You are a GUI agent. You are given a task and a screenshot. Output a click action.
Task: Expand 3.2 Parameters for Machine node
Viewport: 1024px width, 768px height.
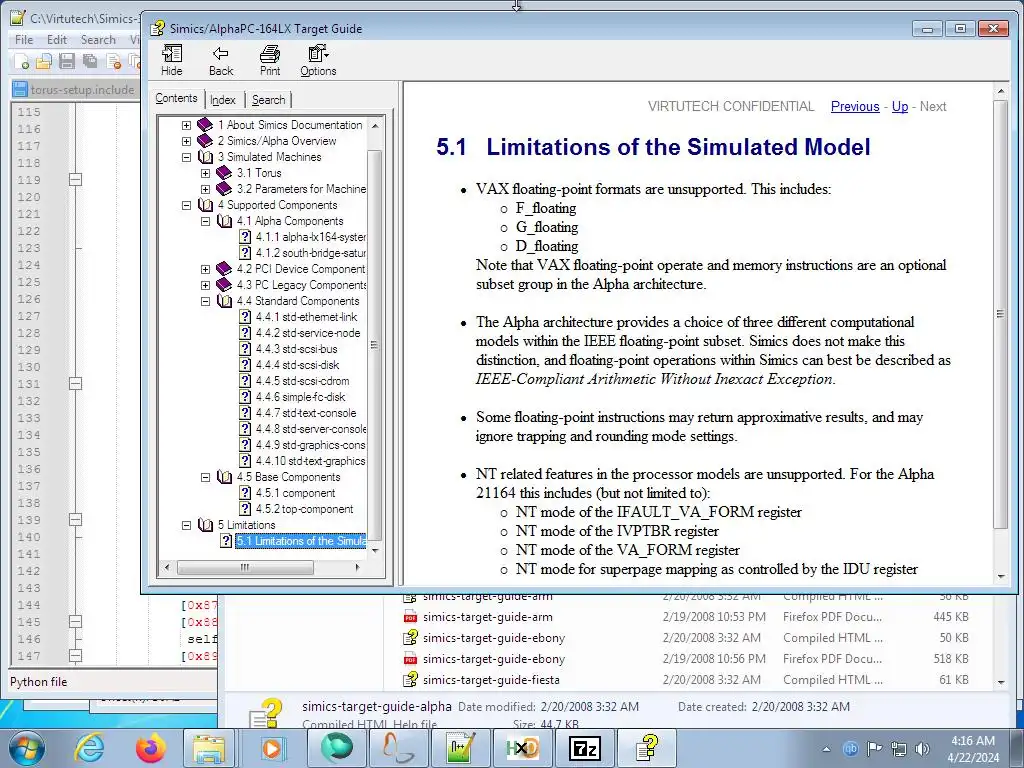(x=205, y=189)
